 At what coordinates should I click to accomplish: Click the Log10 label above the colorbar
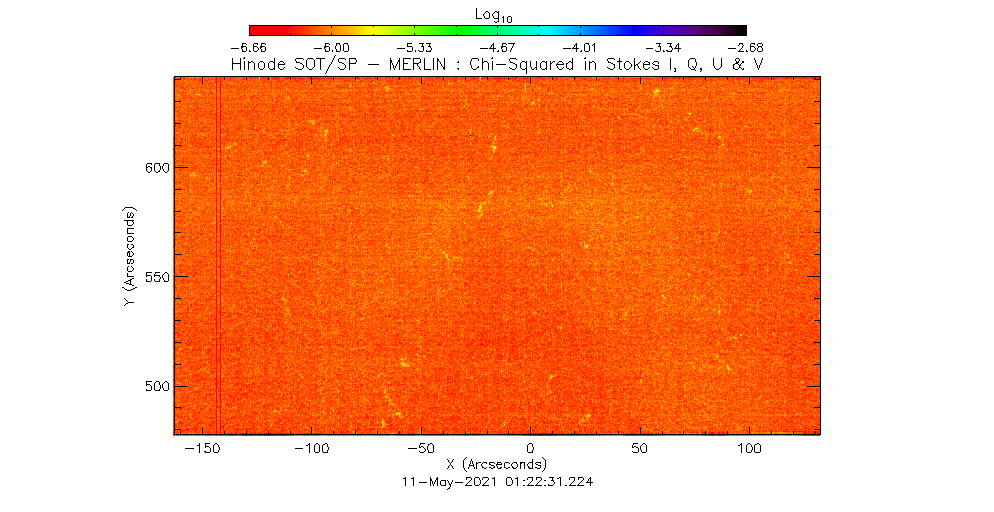tap(497, 12)
